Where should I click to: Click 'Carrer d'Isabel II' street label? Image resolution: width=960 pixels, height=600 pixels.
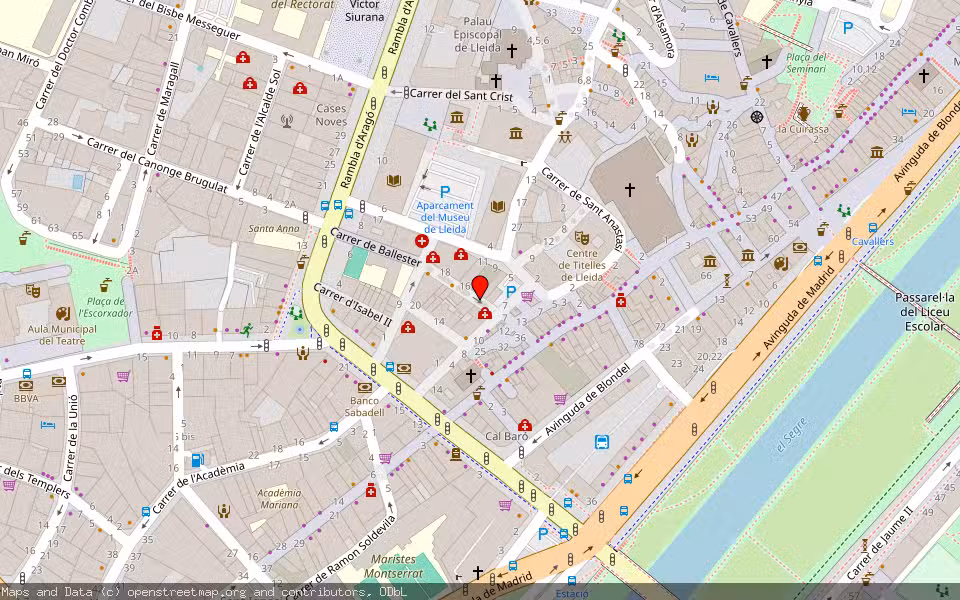[352, 305]
